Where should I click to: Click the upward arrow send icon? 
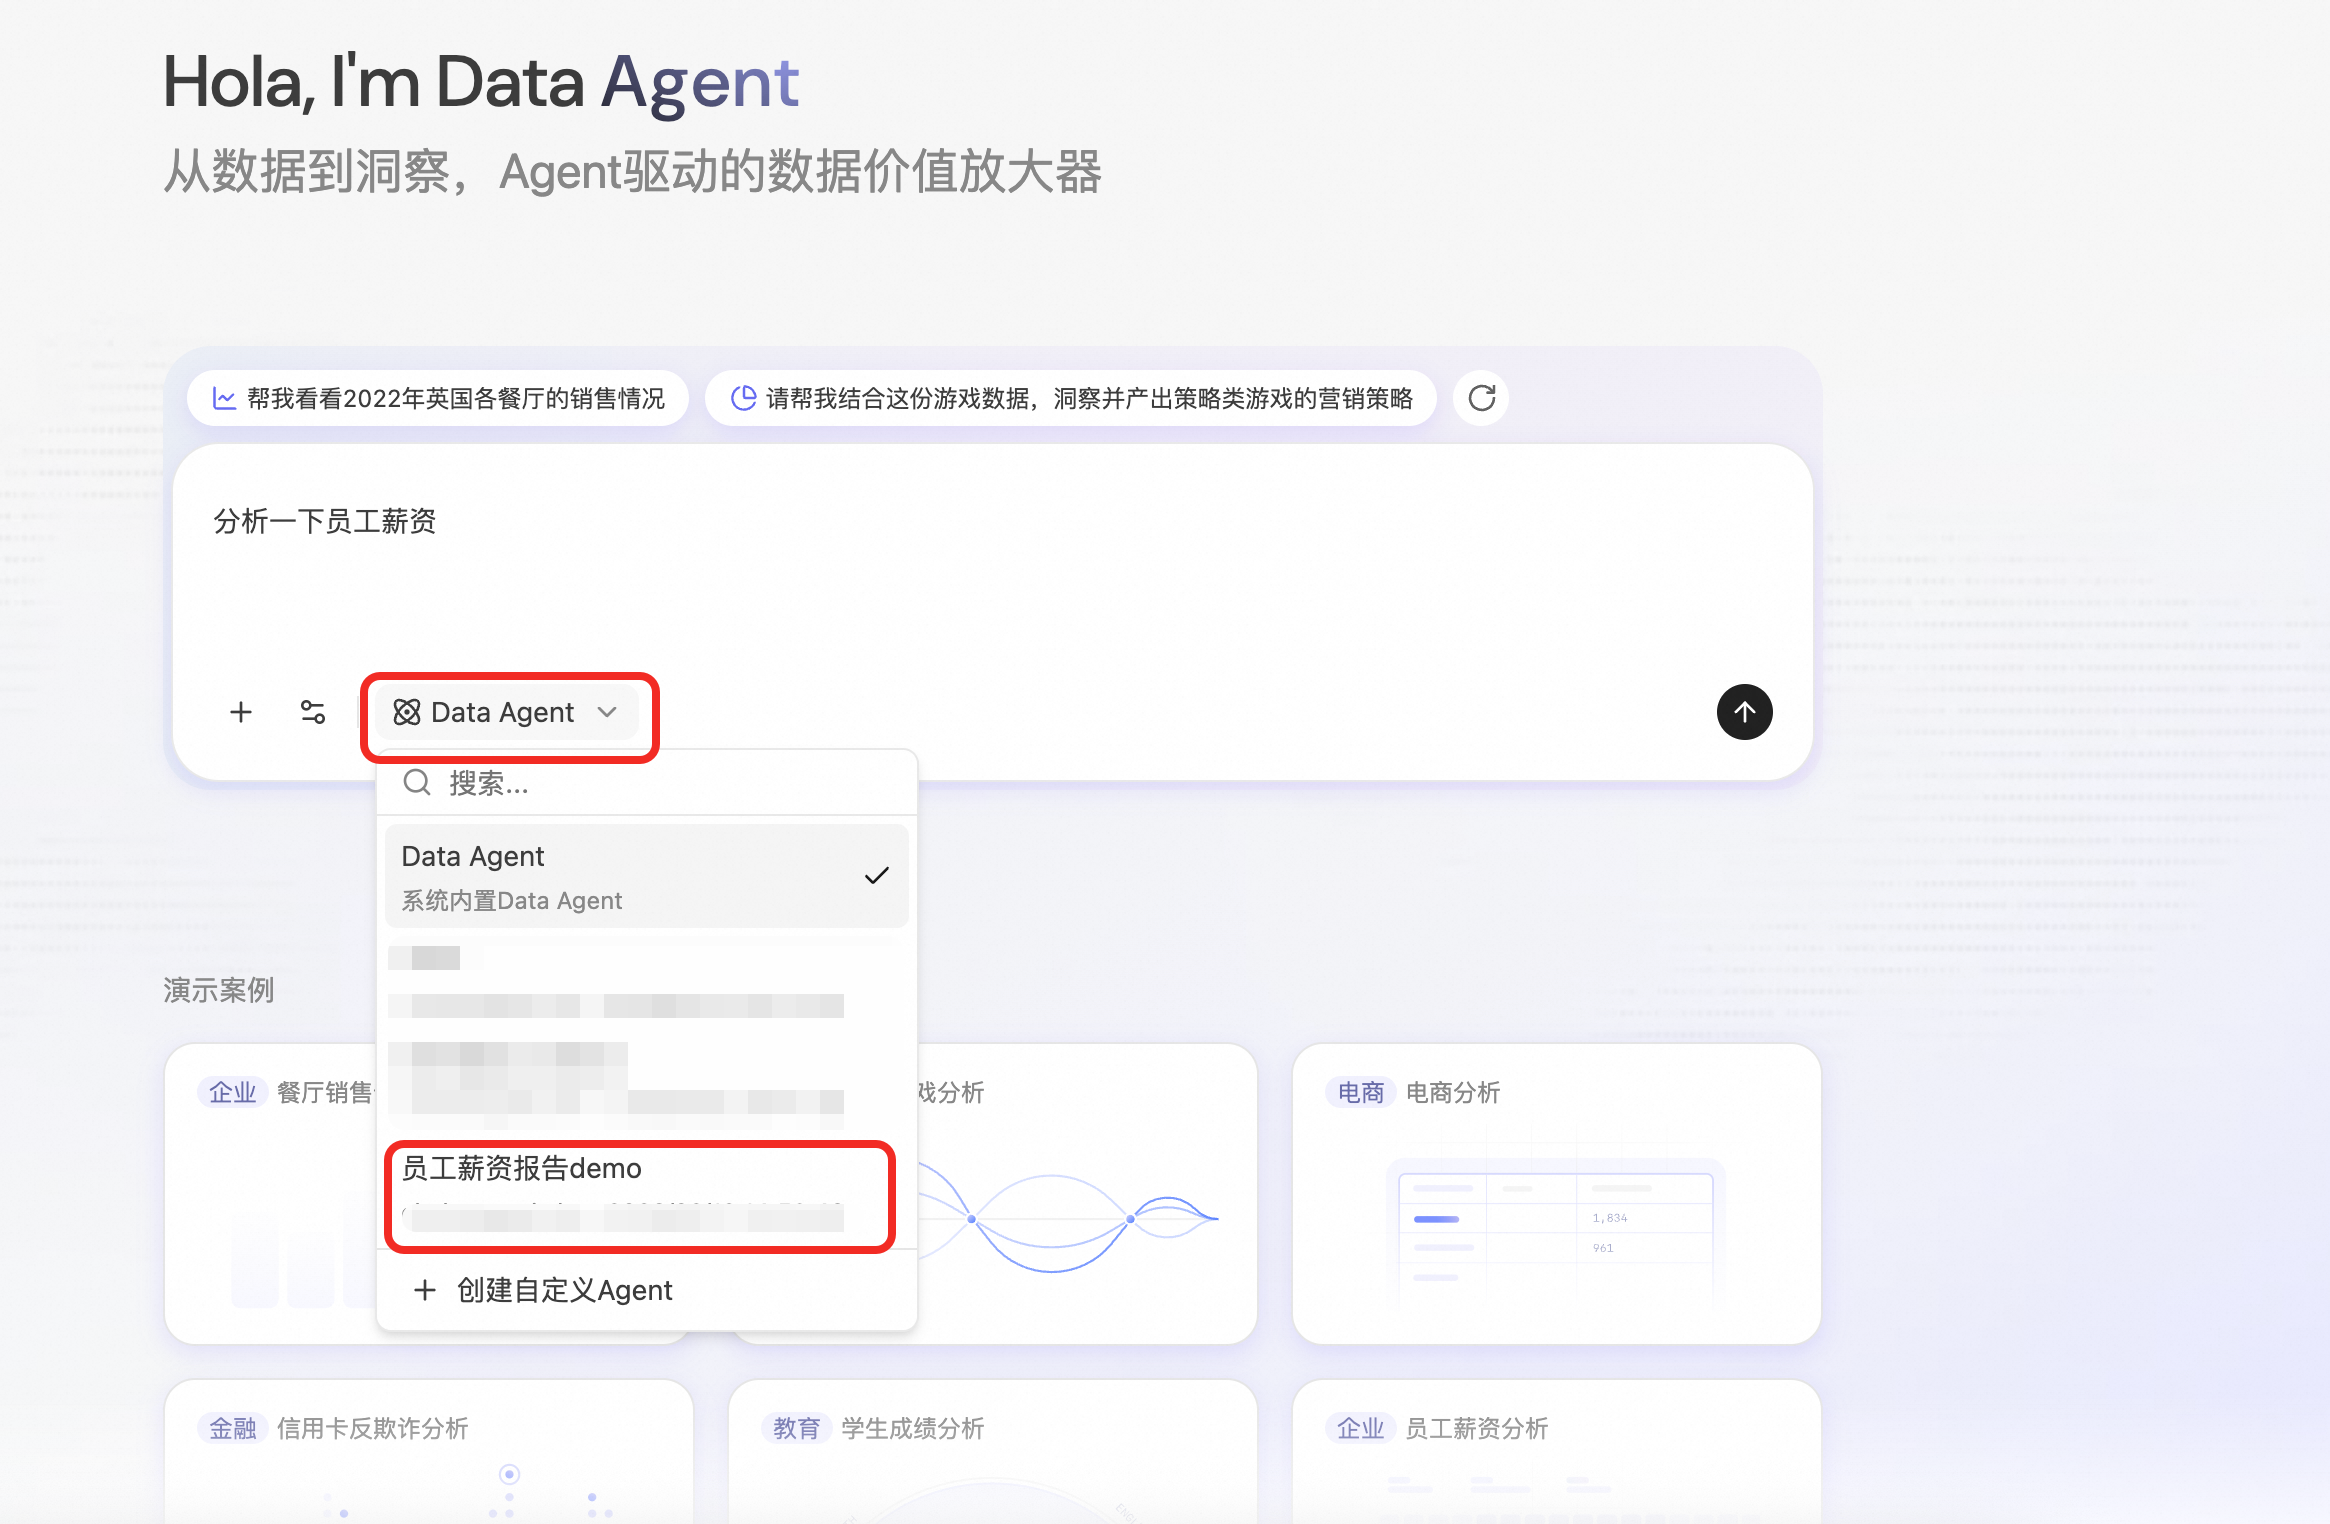point(1745,712)
